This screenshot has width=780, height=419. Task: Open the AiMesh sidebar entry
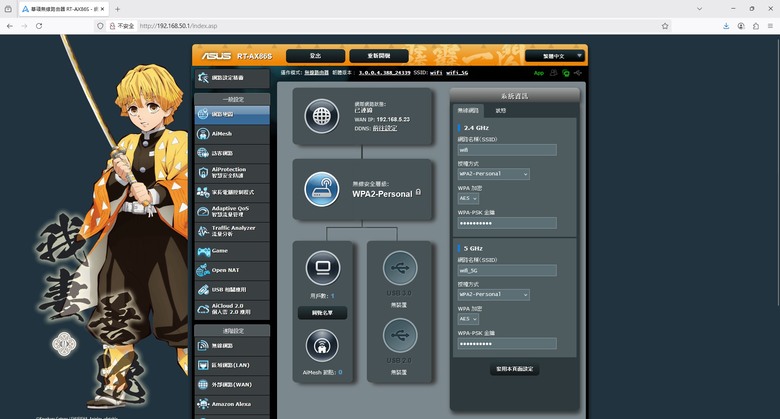(x=232, y=133)
